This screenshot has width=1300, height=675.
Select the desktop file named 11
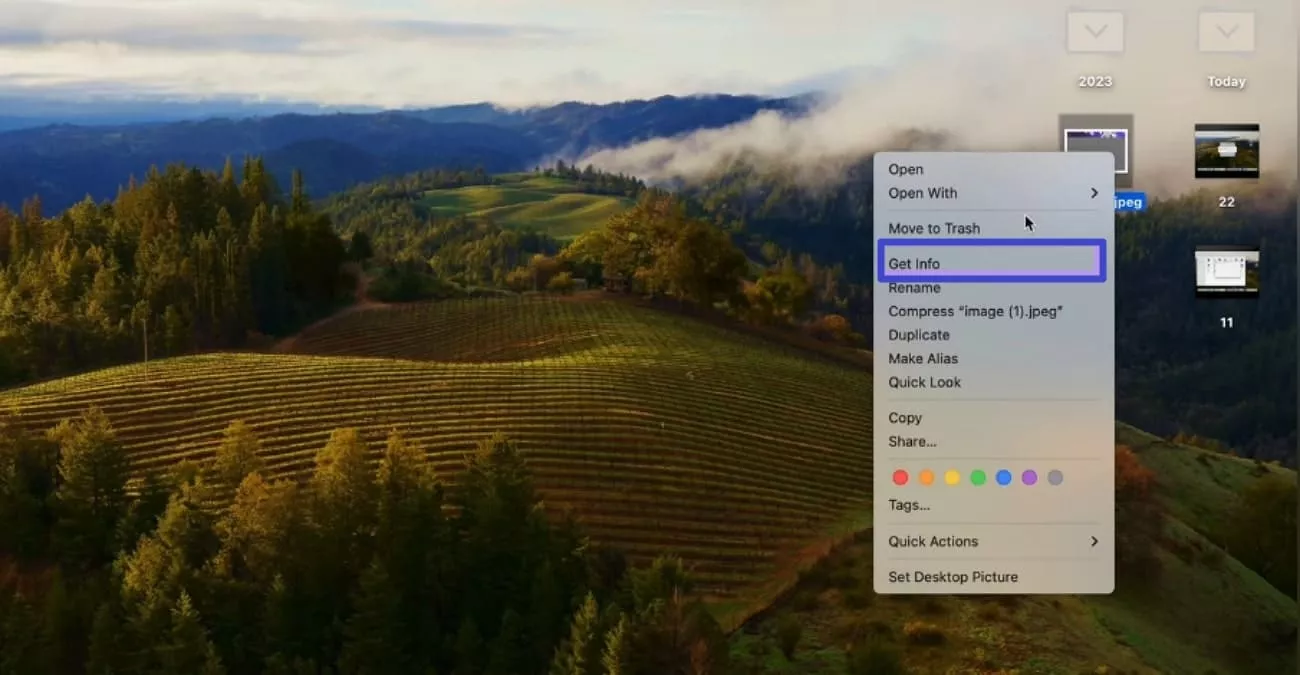[x=1226, y=272]
